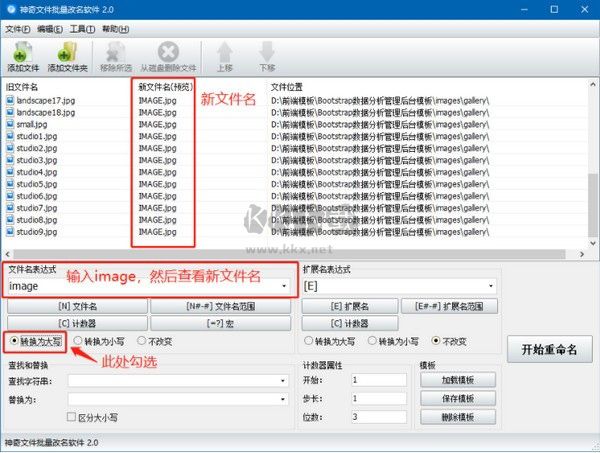Viewport: 600px width, 453px height.
Task: Click the app logo in title bar
Action: [x=11, y=9]
